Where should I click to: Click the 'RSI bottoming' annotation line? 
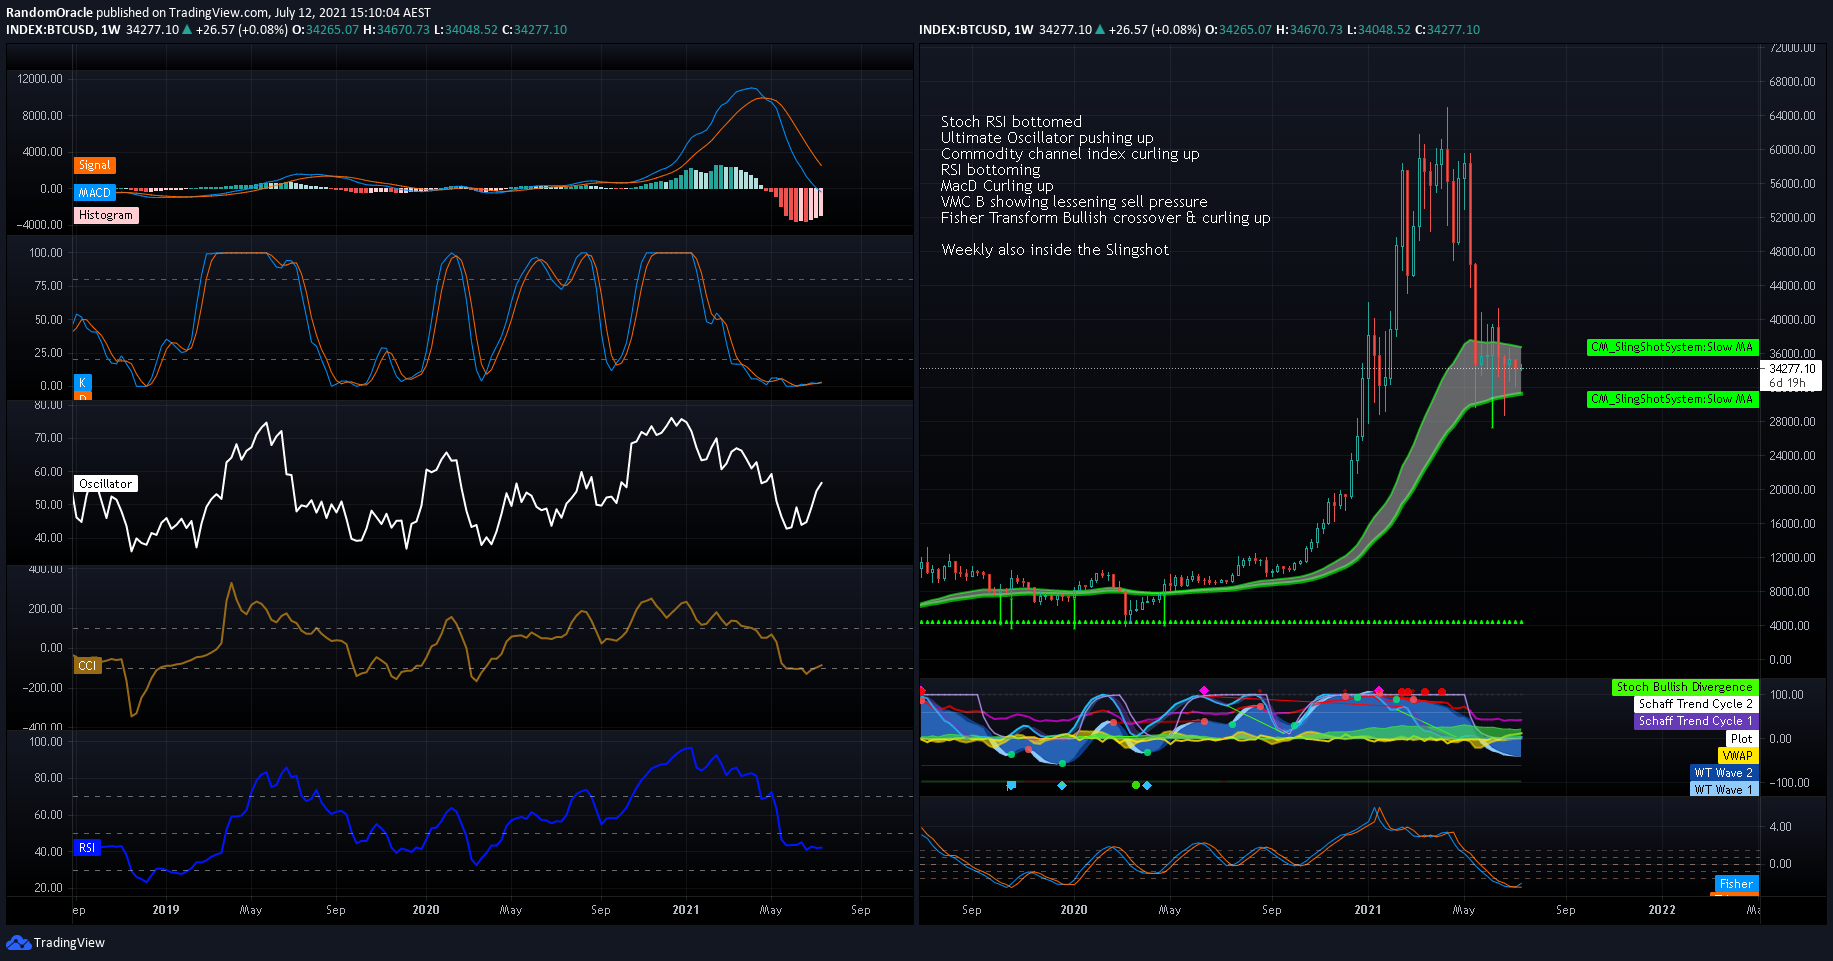[990, 170]
